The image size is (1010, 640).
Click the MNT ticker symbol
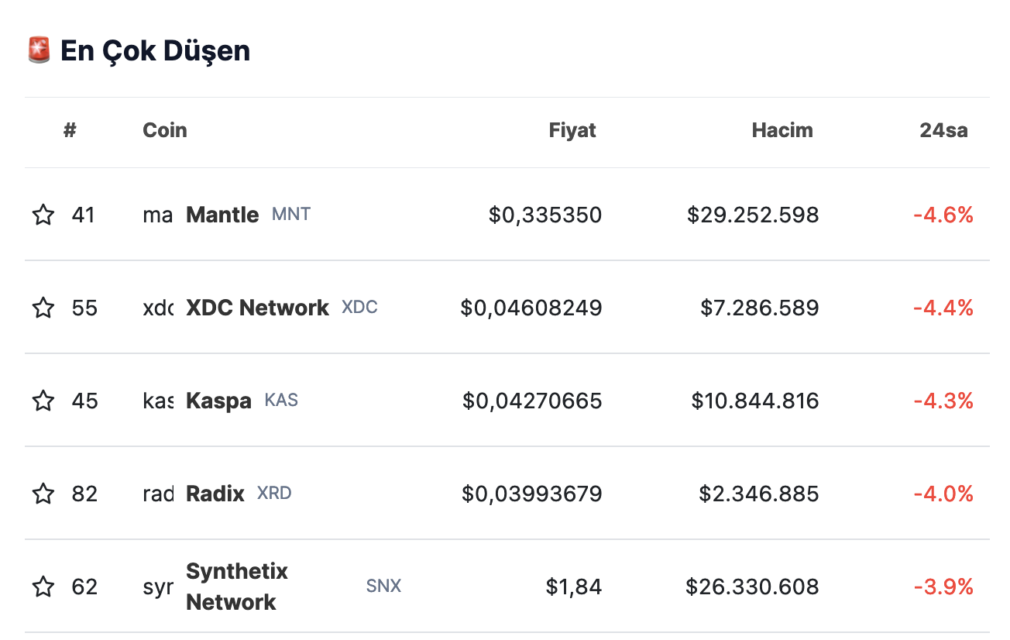pos(291,214)
